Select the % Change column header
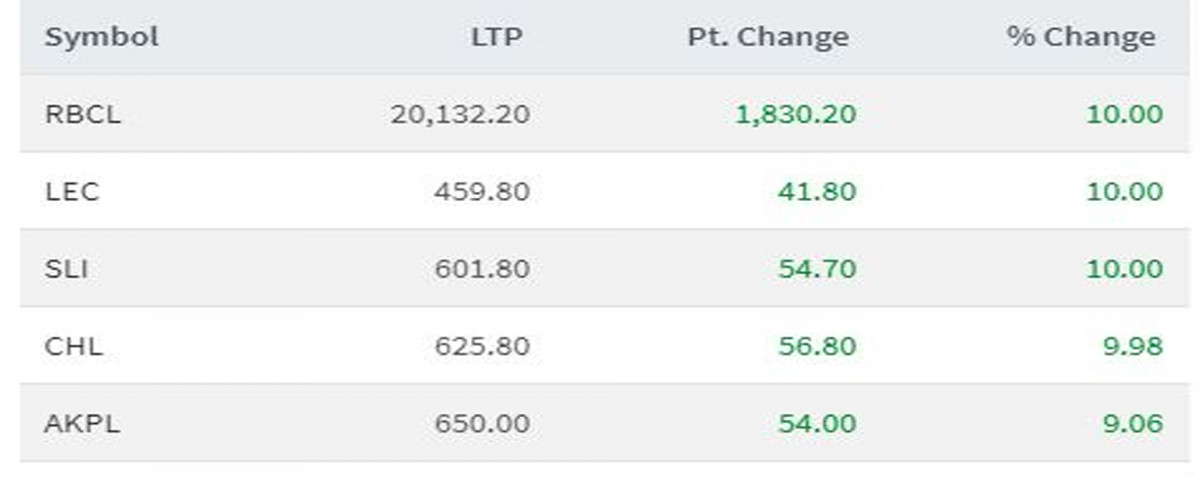 [x=1080, y=37]
